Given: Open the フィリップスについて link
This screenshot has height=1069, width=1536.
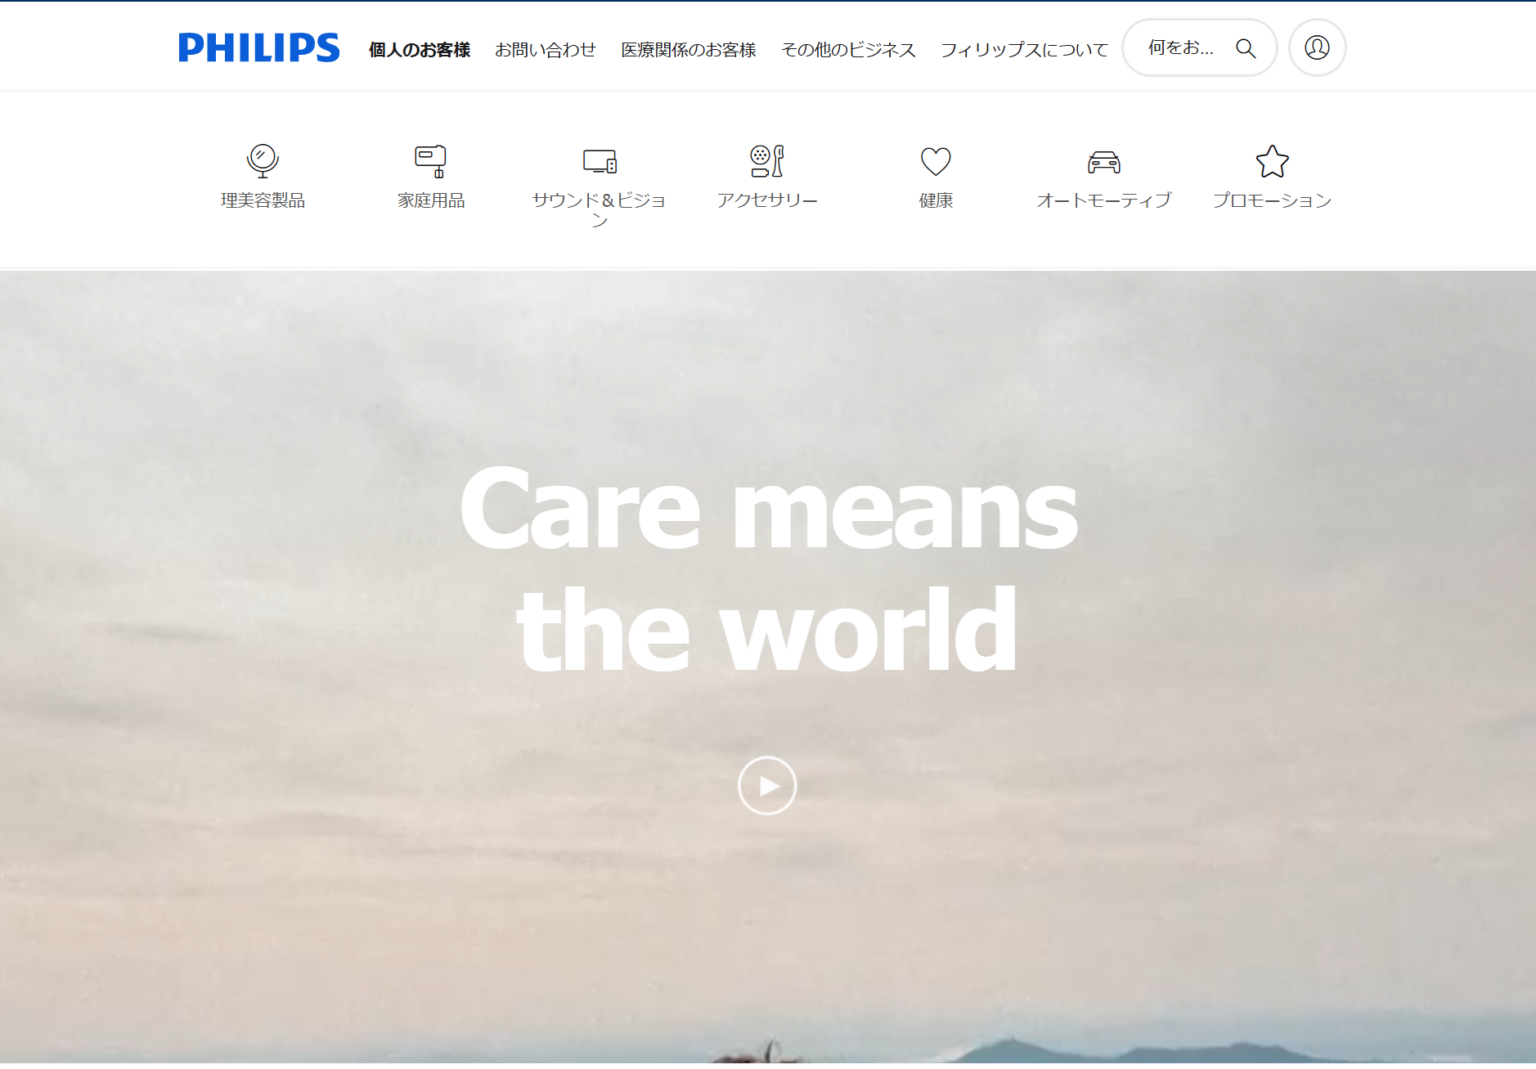Looking at the screenshot, I should (1024, 49).
